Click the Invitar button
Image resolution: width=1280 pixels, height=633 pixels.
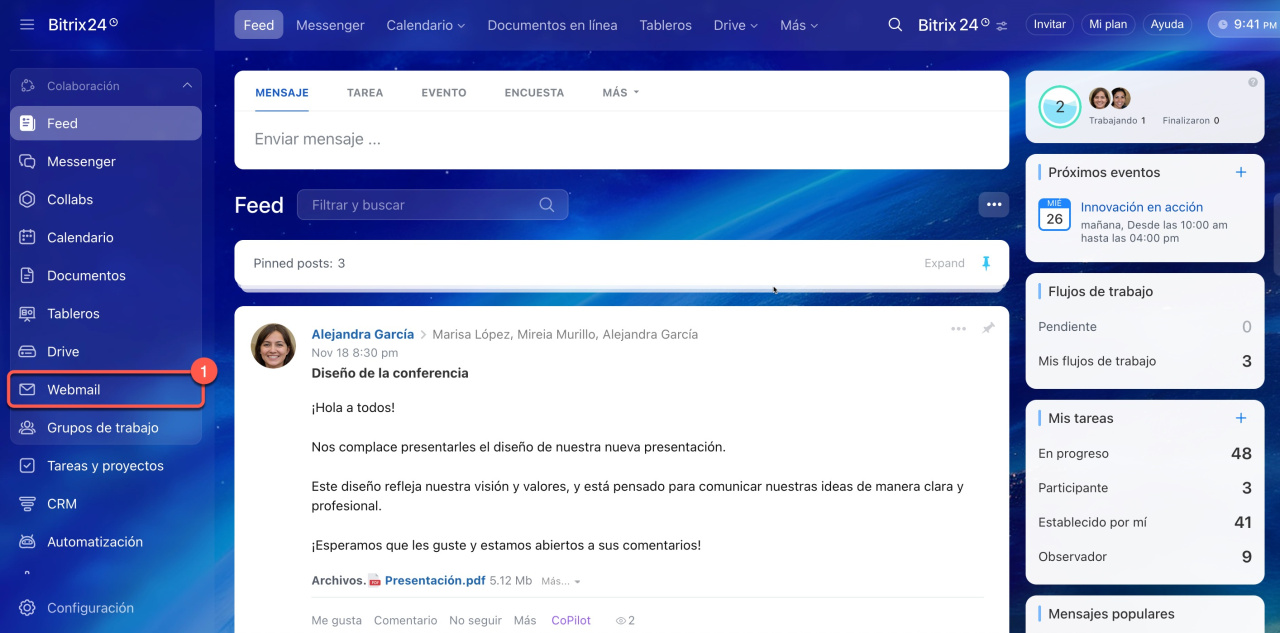tap(1049, 24)
